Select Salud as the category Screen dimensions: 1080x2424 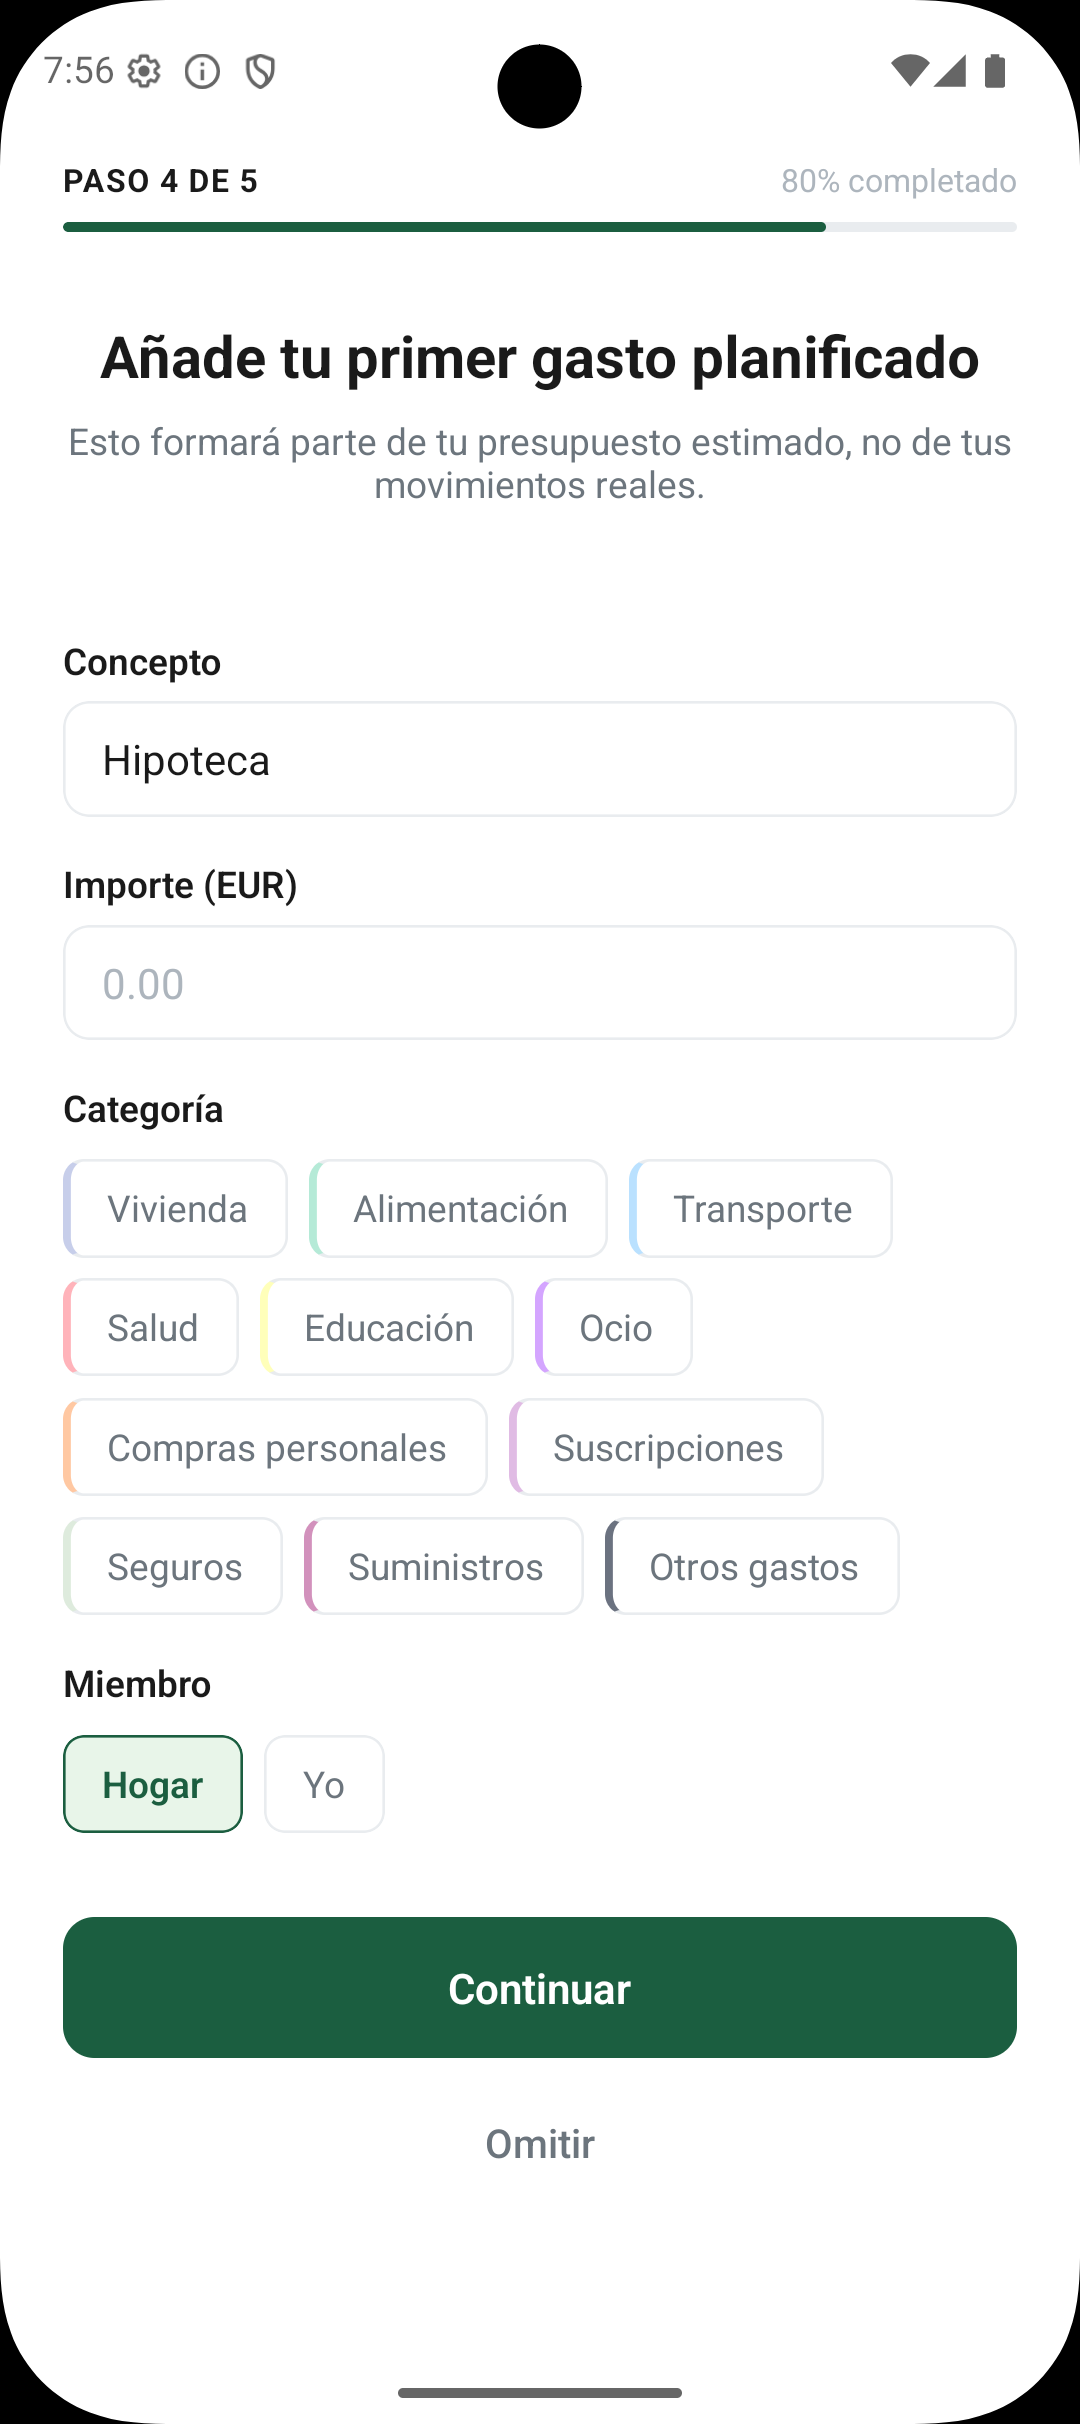152,1328
